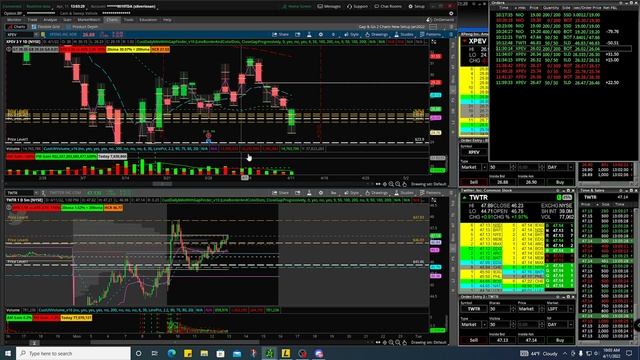Open Studies menu on the TWTR chart
The width and height of the screenshot is (640, 360).
tap(403, 193)
